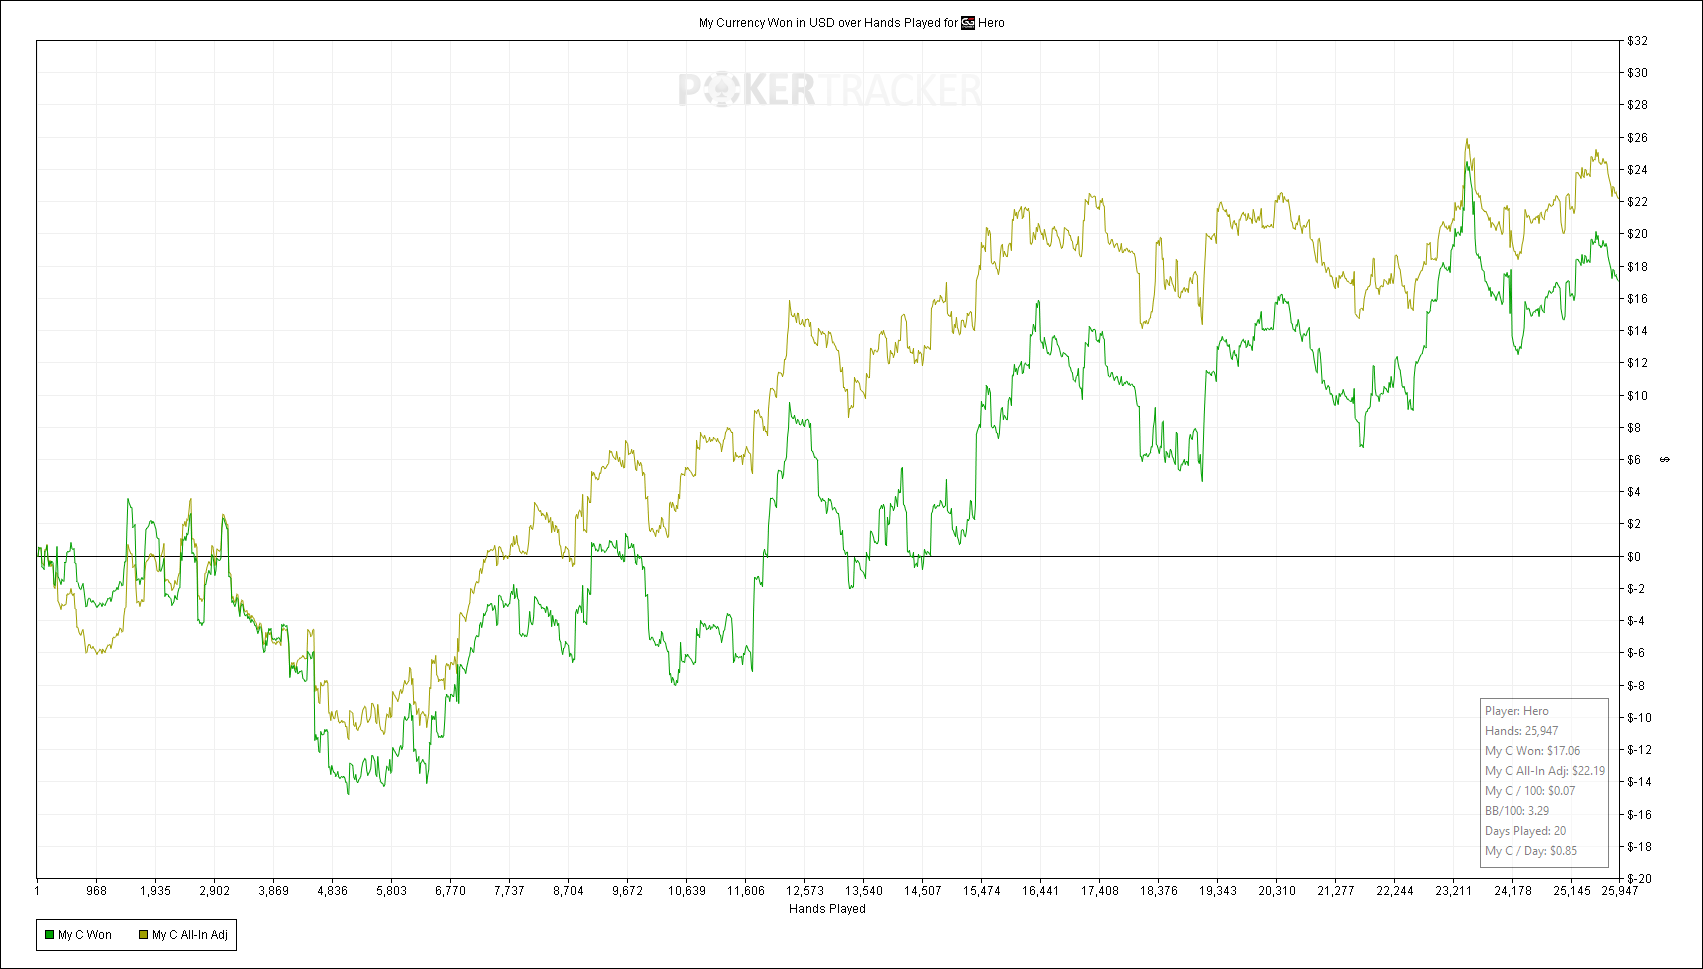This screenshot has width=1703, height=969.
Task: Click the y-axis label '$-12'
Action: [1639, 750]
